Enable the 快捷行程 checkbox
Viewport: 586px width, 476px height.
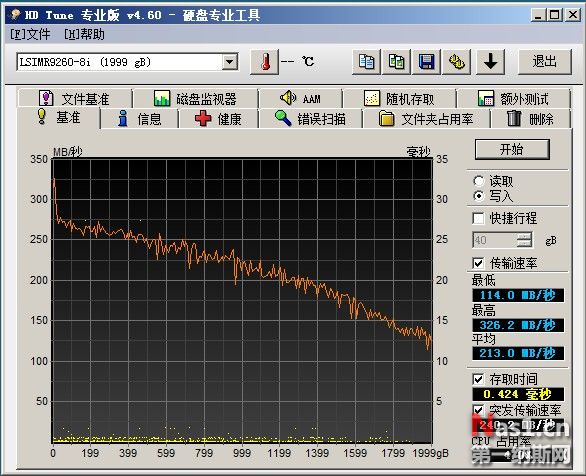click(478, 218)
